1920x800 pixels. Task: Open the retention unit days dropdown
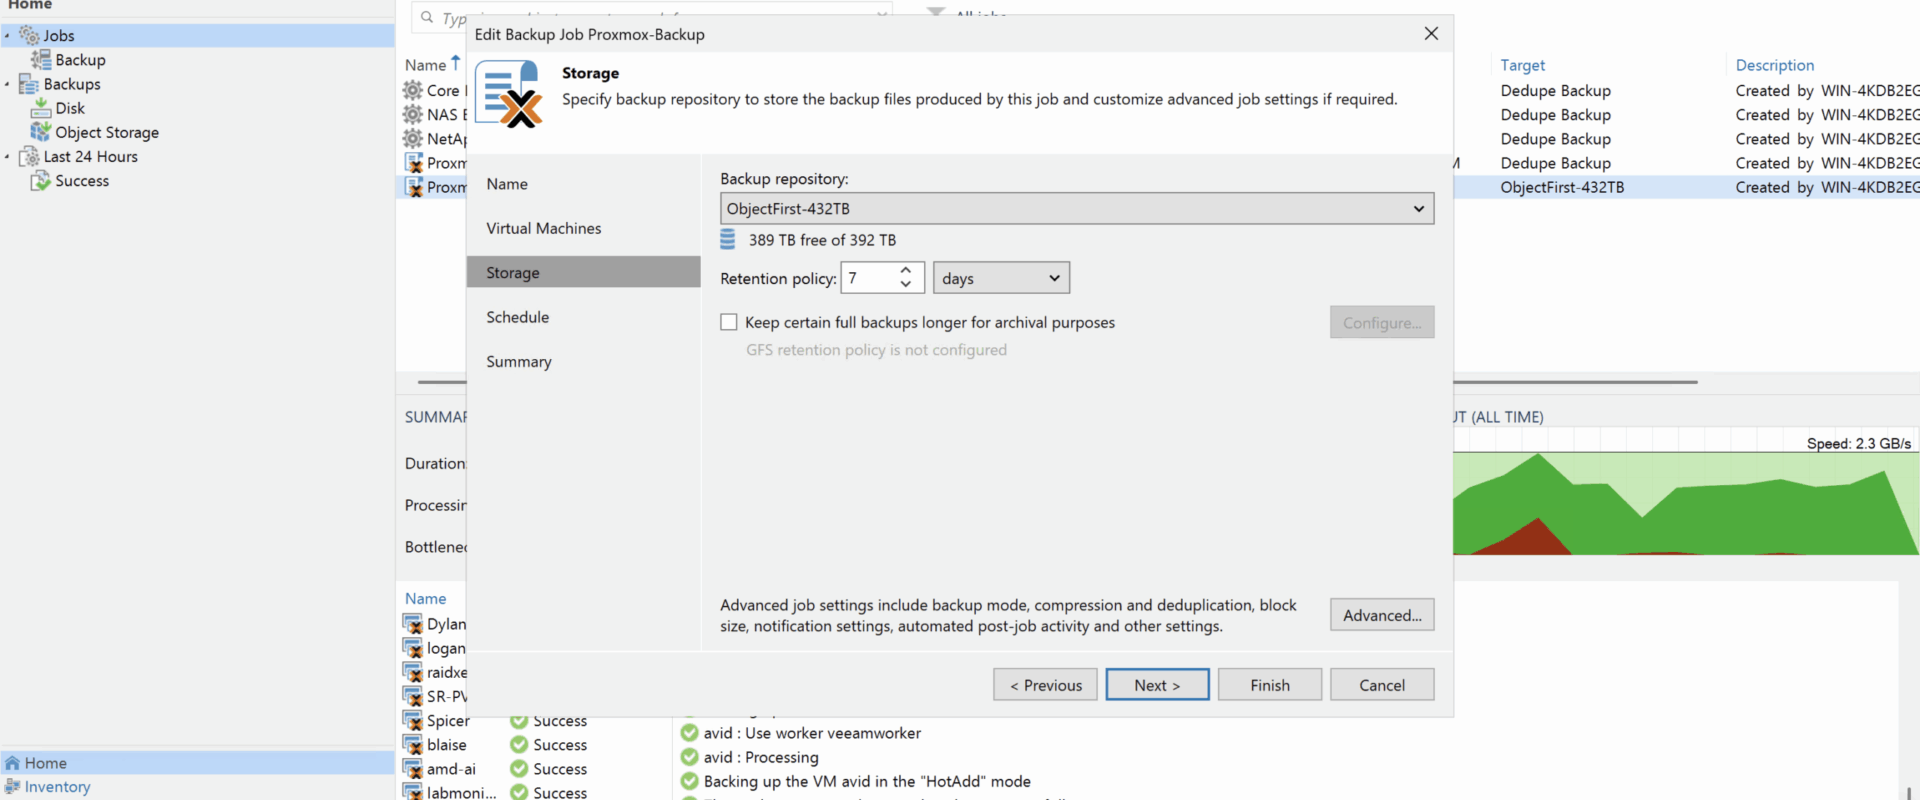[x=1001, y=278]
